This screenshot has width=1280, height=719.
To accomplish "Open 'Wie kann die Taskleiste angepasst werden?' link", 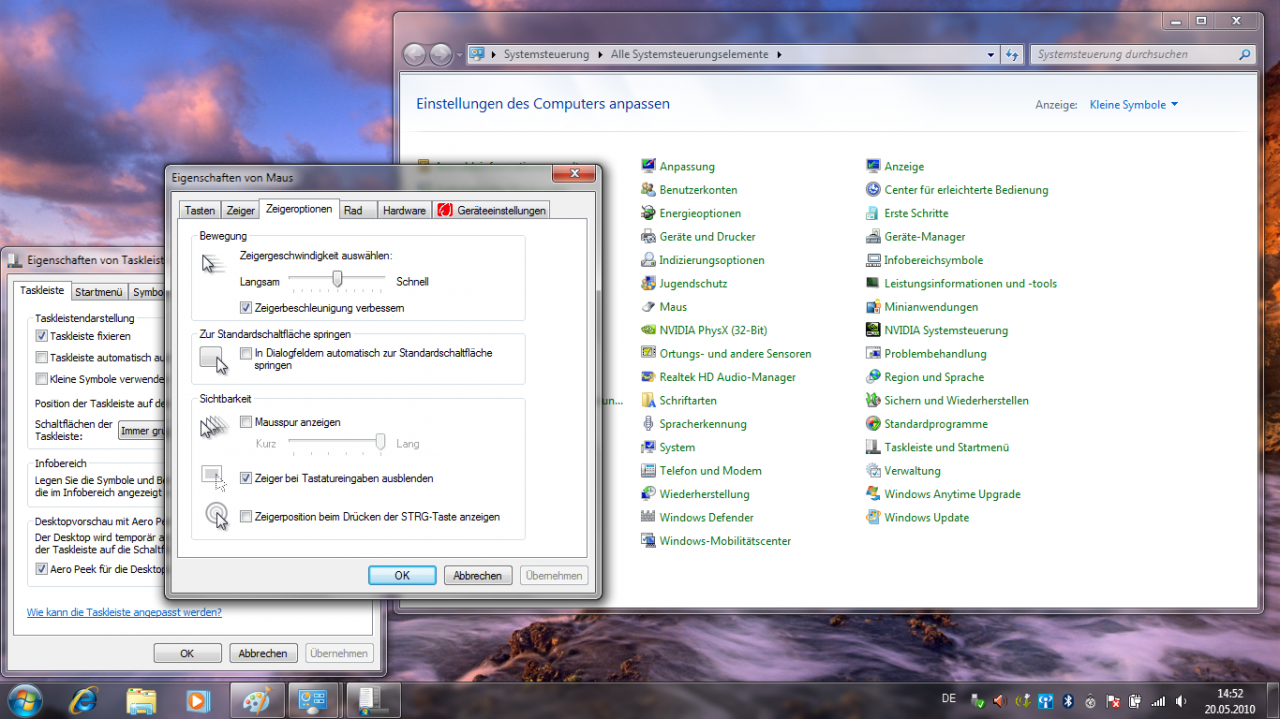I will click(x=124, y=612).
